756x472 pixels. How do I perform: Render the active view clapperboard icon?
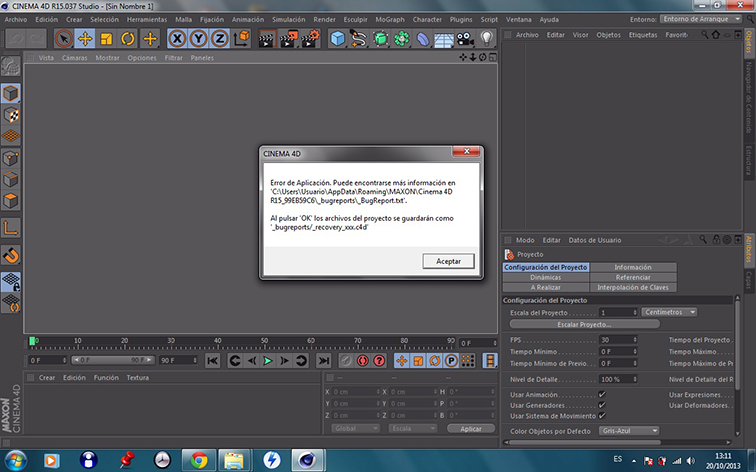(x=267, y=39)
